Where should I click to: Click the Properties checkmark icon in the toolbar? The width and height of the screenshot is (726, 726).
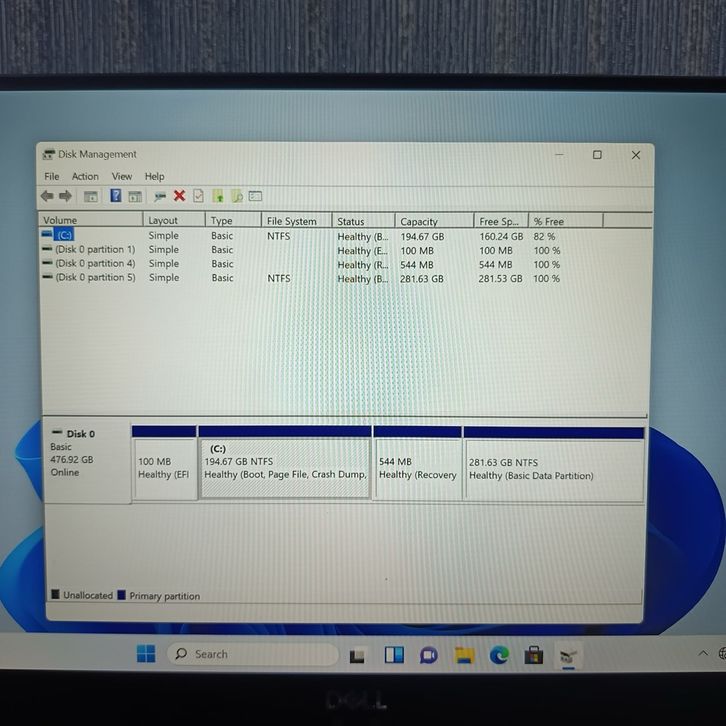(199, 196)
